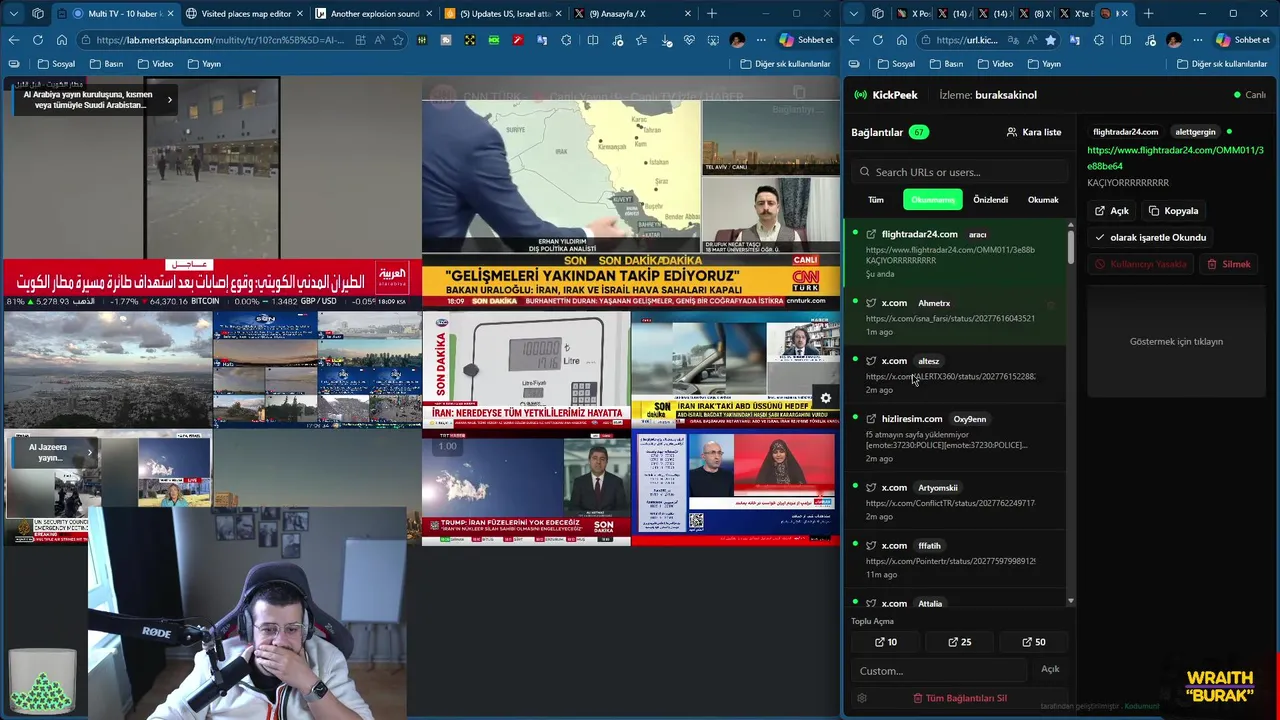Click the Kopyala copy button
This screenshot has height=720, width=1280.
pos(1174,211)
